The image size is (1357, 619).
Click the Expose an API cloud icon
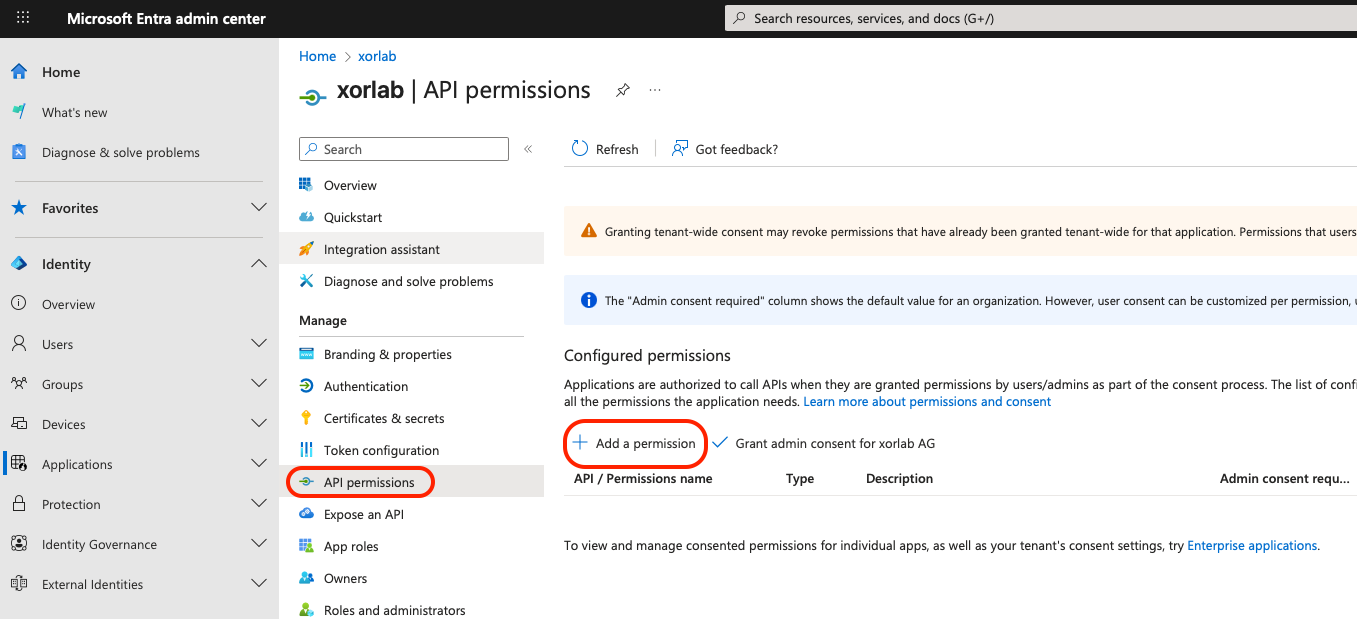pos(307,514)
